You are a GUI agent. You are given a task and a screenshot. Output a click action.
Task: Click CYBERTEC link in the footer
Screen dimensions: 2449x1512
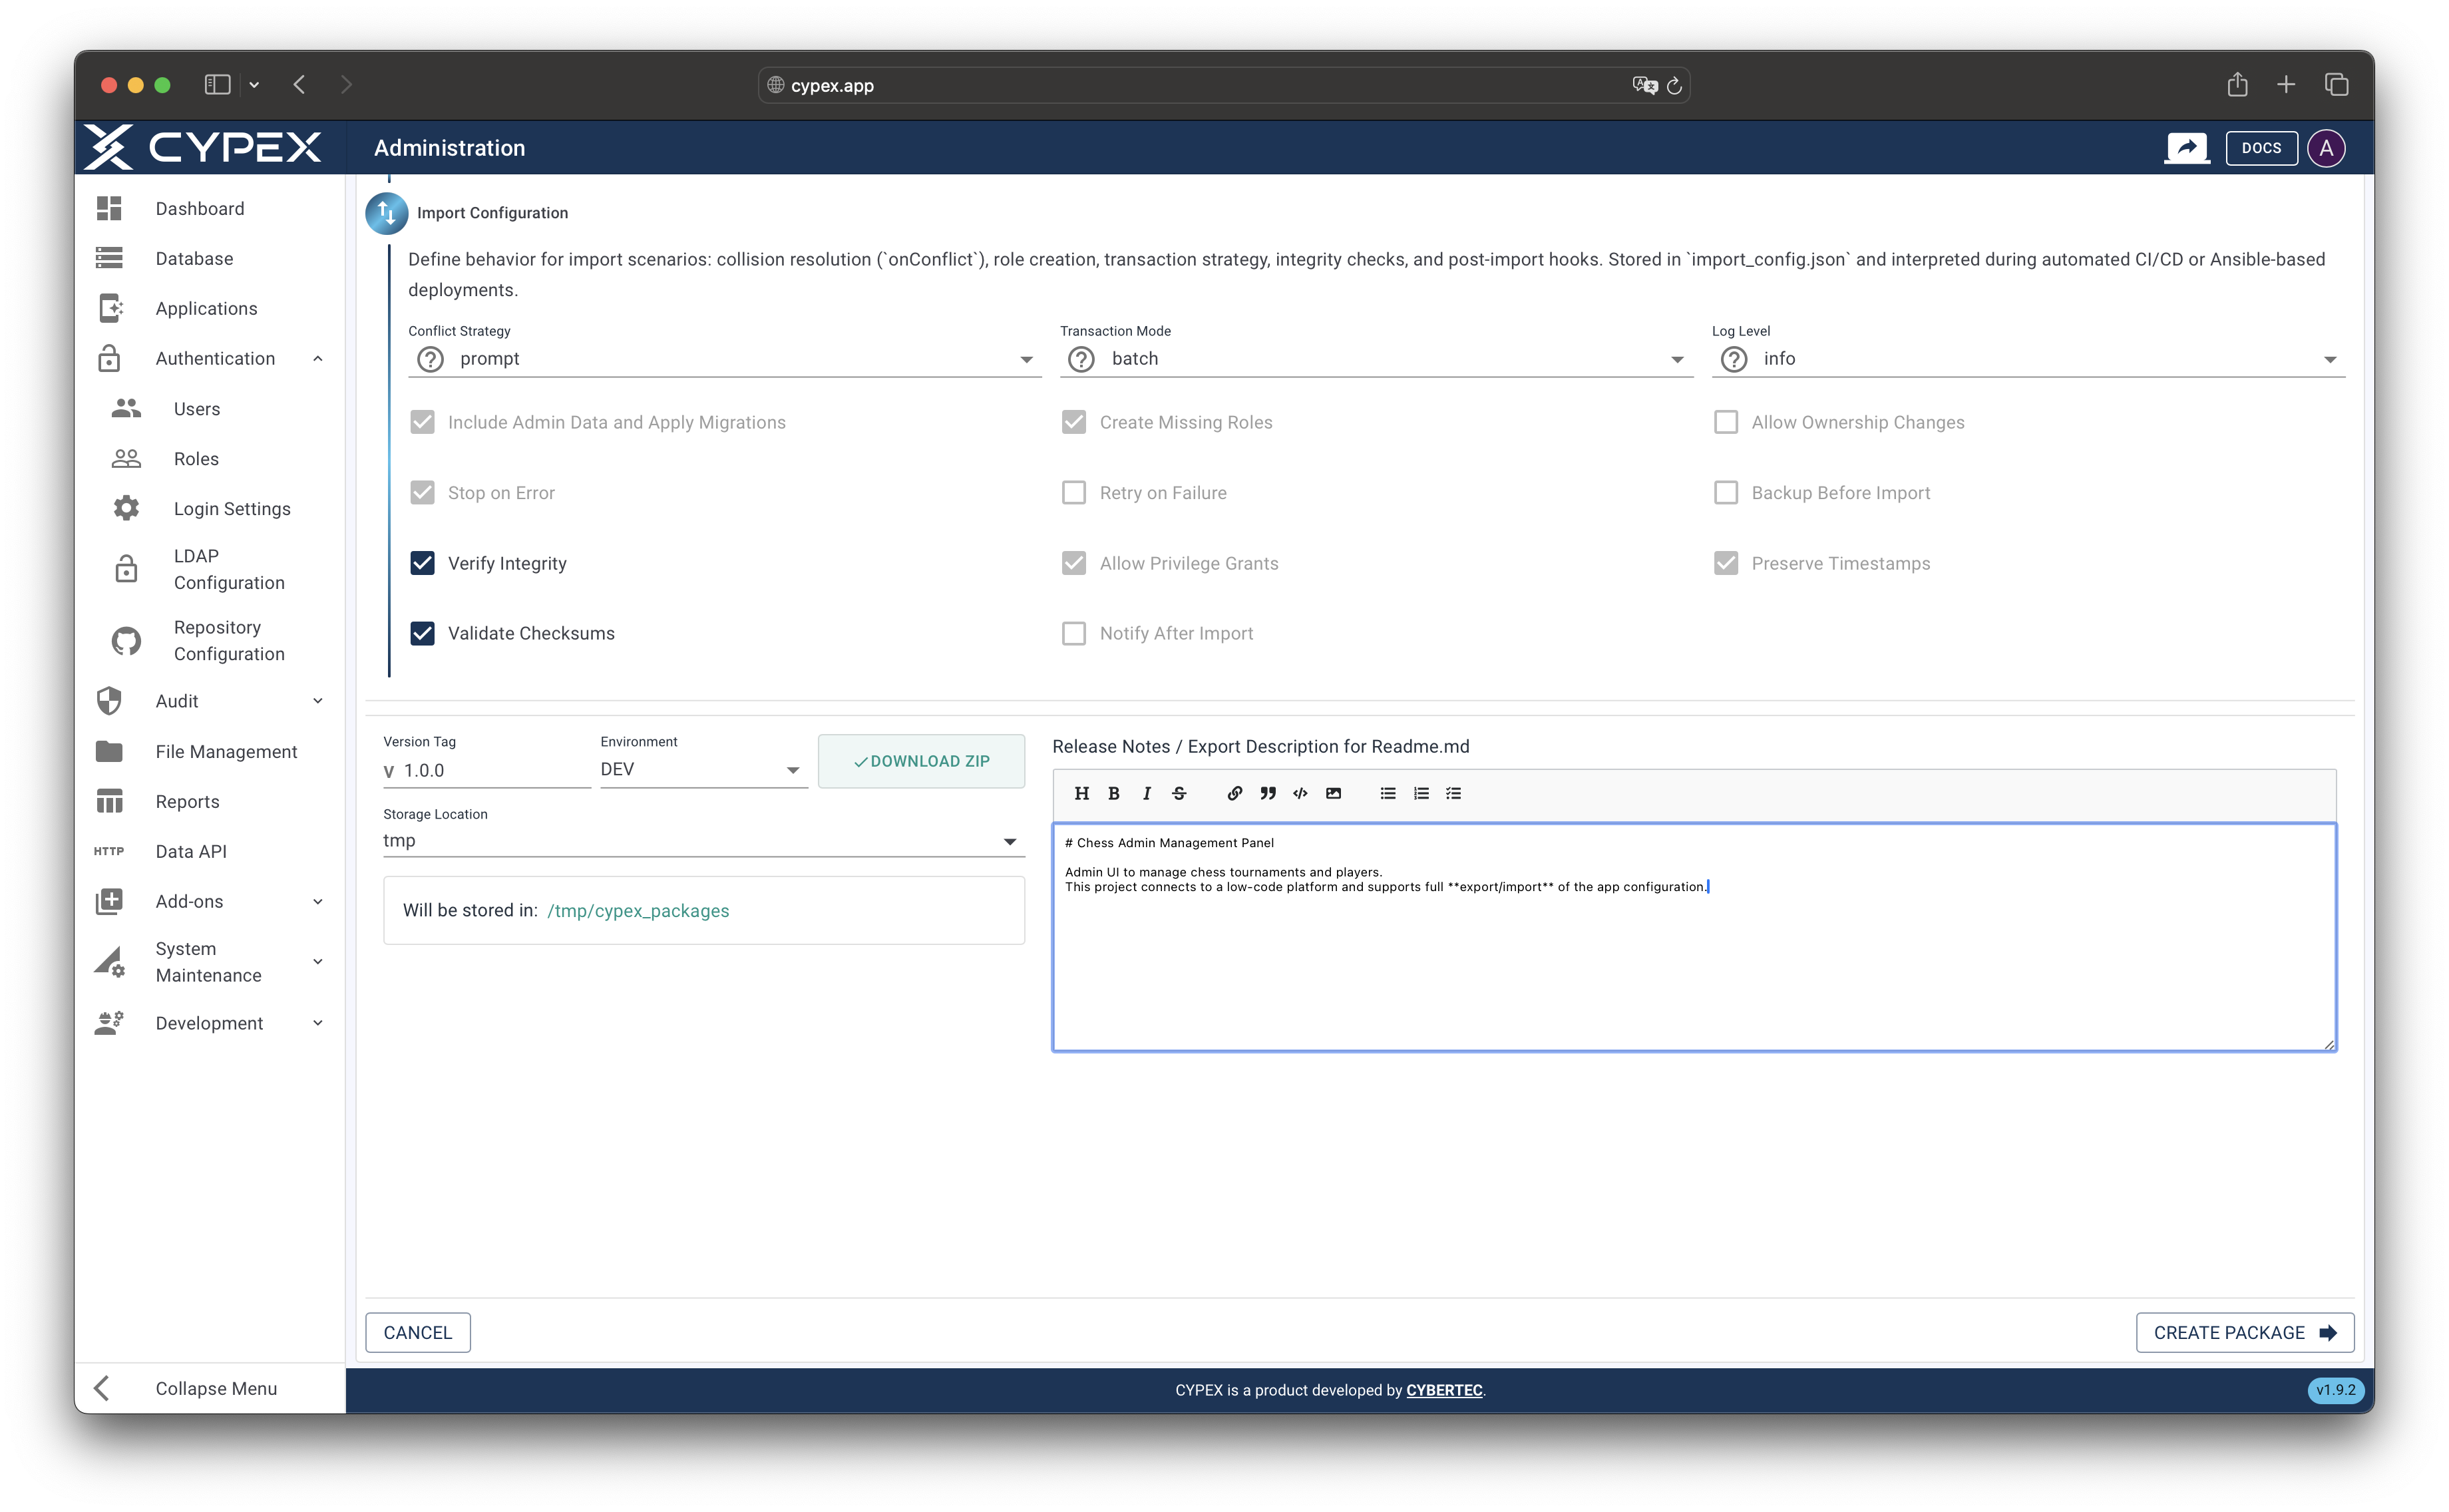pyautogui.click(x=1444, y=1390)
